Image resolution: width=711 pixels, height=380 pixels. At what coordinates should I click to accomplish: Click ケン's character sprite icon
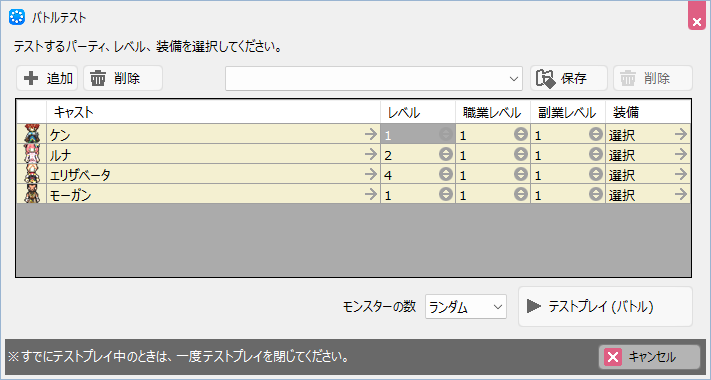[32, 134]
